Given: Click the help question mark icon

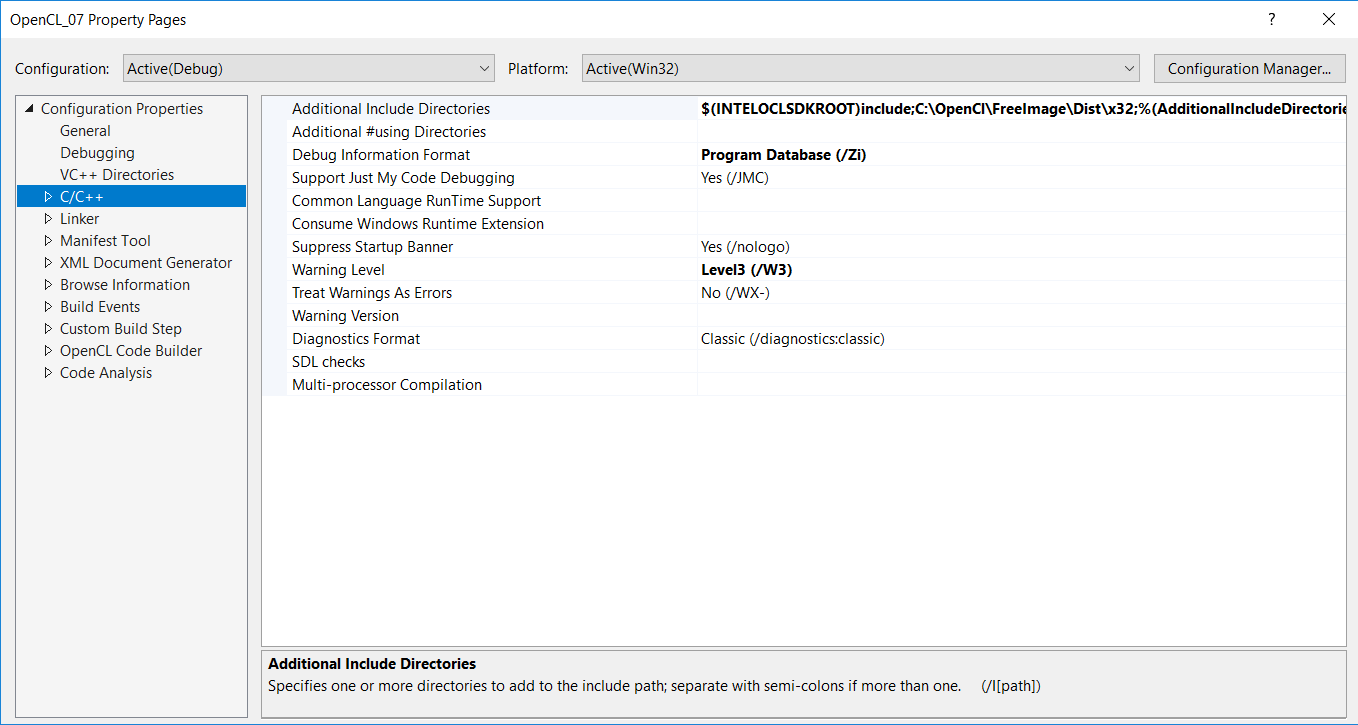Looking at the screenshot, I should [1272, 19].
